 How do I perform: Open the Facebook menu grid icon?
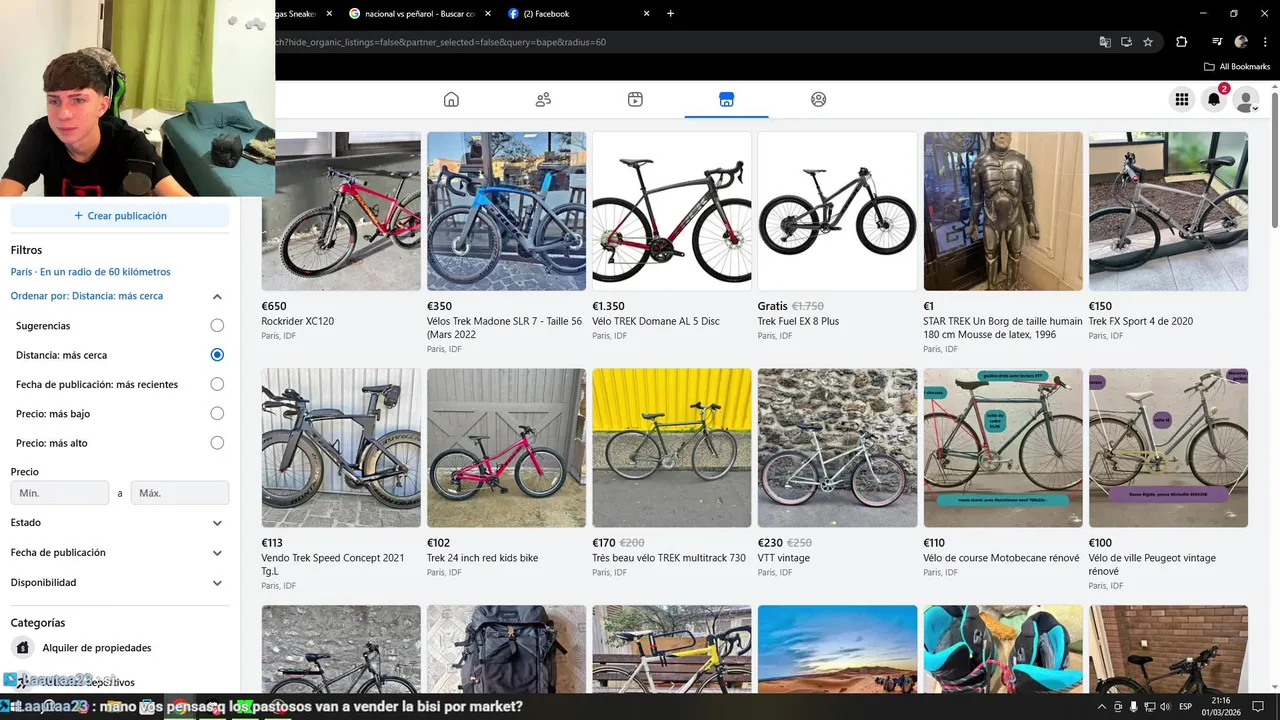click(x=1182, y=99)
